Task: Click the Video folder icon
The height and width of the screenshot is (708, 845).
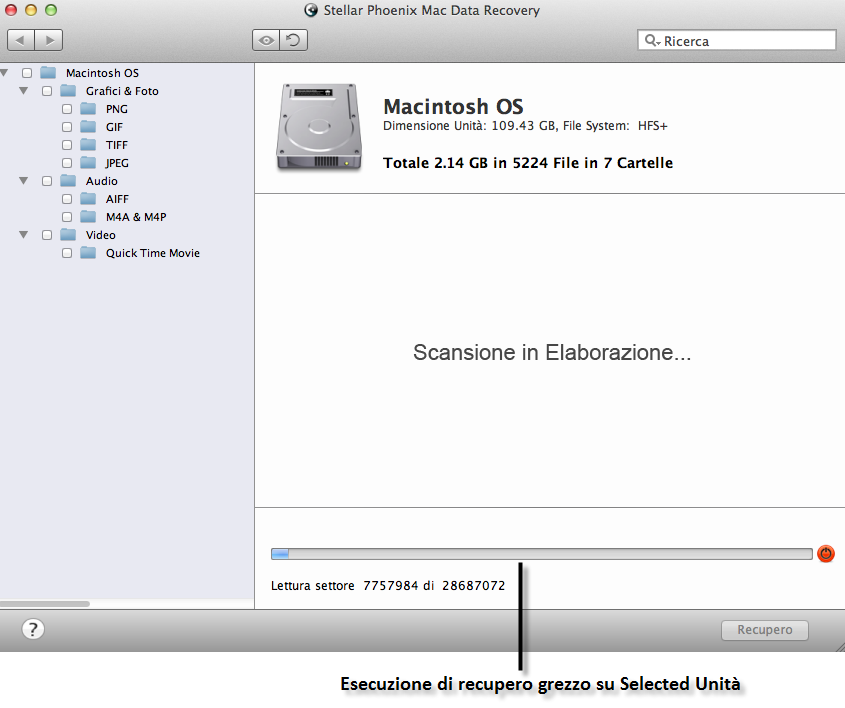Action: [x=68, y=235]
